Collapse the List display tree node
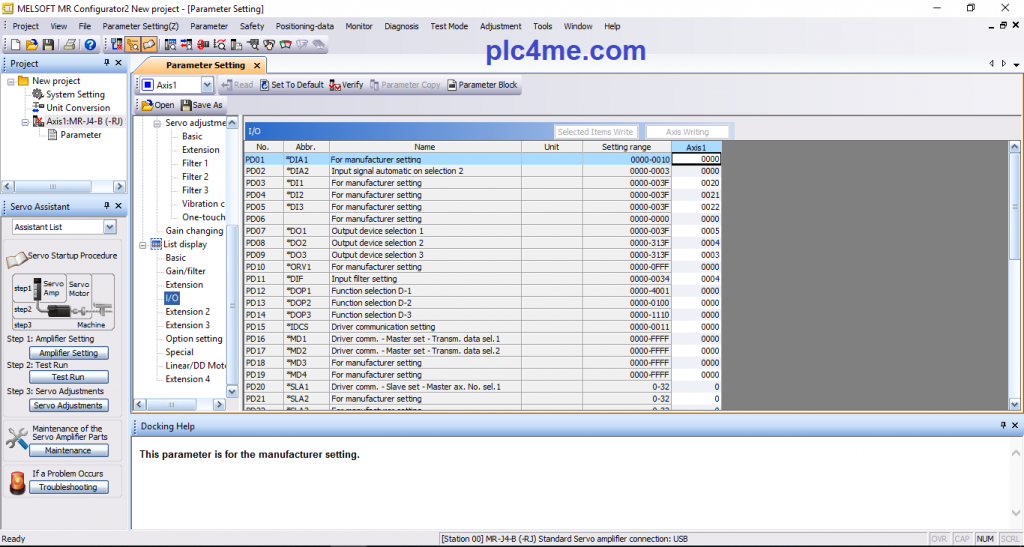The height and width of the screenshot is (547, 1024). tap(156, 244)
